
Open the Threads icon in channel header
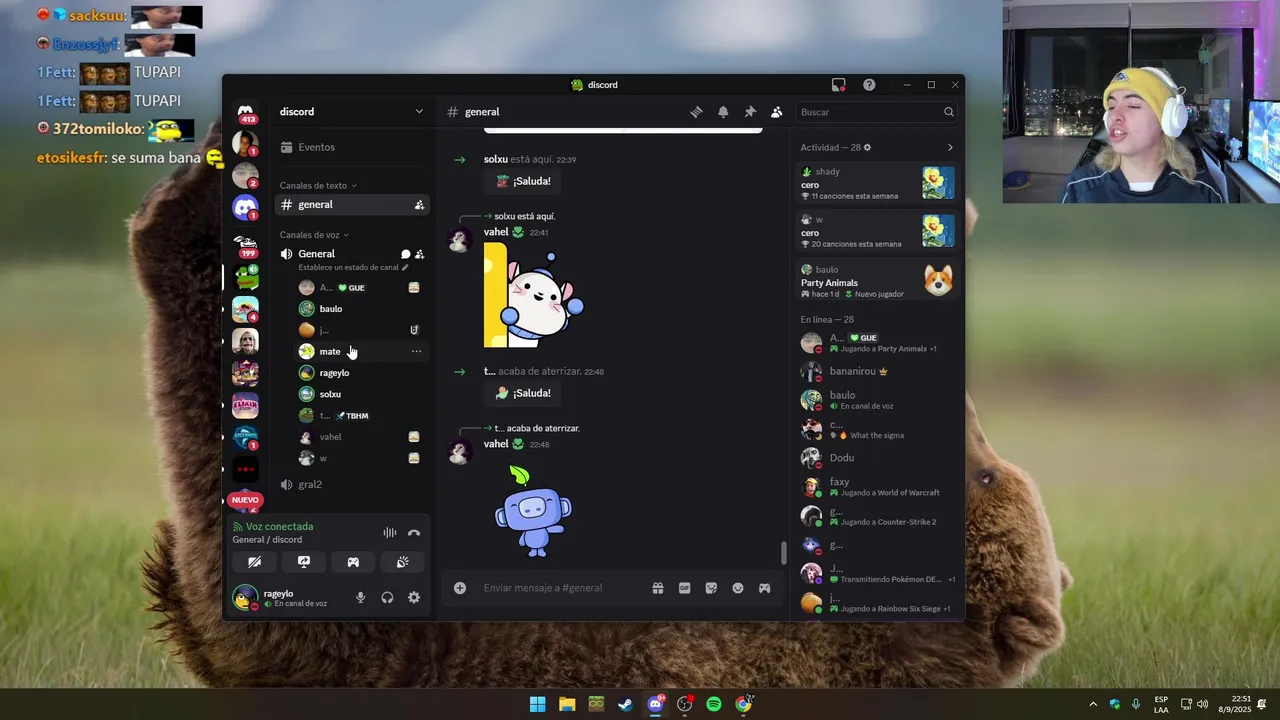coord(696,112)
